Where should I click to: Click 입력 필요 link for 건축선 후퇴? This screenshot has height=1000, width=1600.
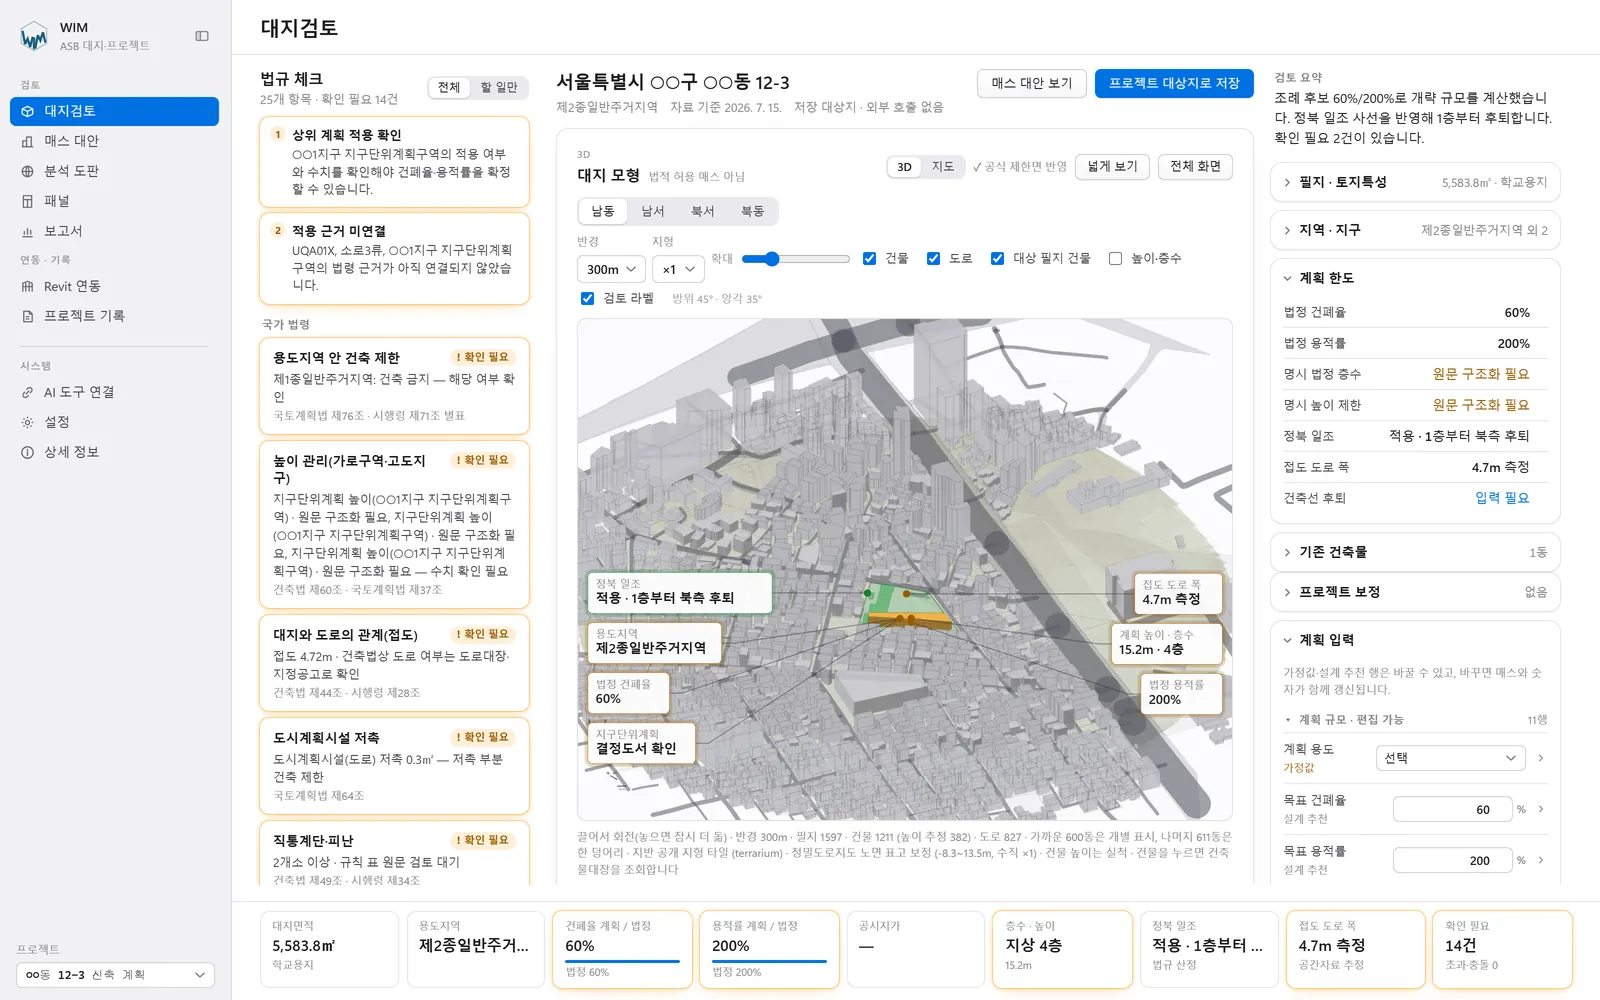(1502, 498)
